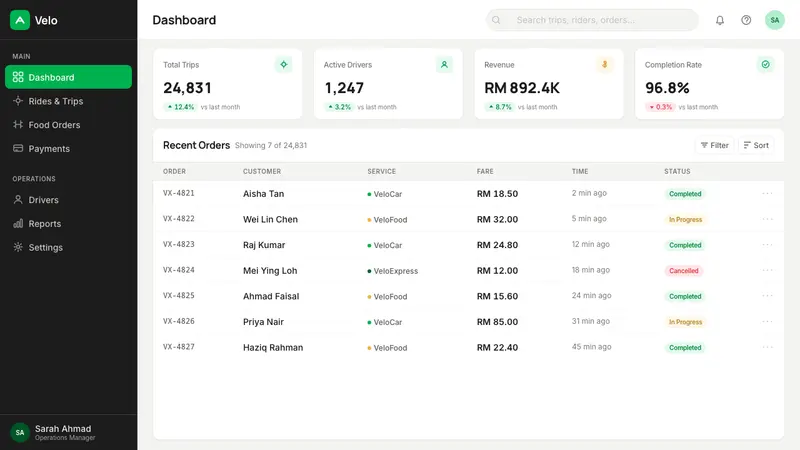Viewport: 800px width, 450px height.
Task: Click the STATUS column header
Action: [677, 171]
